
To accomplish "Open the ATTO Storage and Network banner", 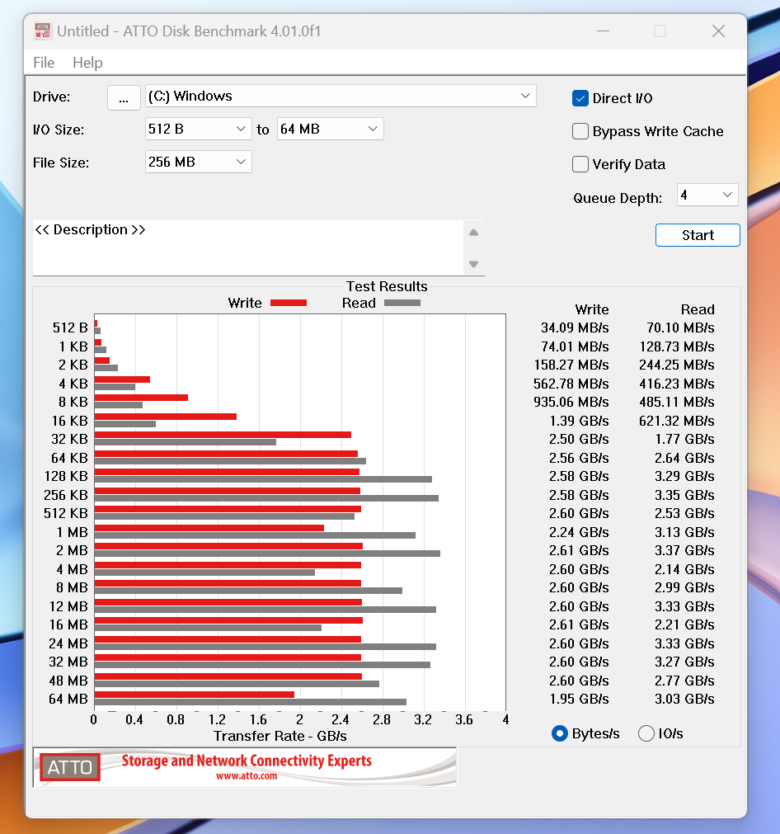I will [x=245, y=767].
